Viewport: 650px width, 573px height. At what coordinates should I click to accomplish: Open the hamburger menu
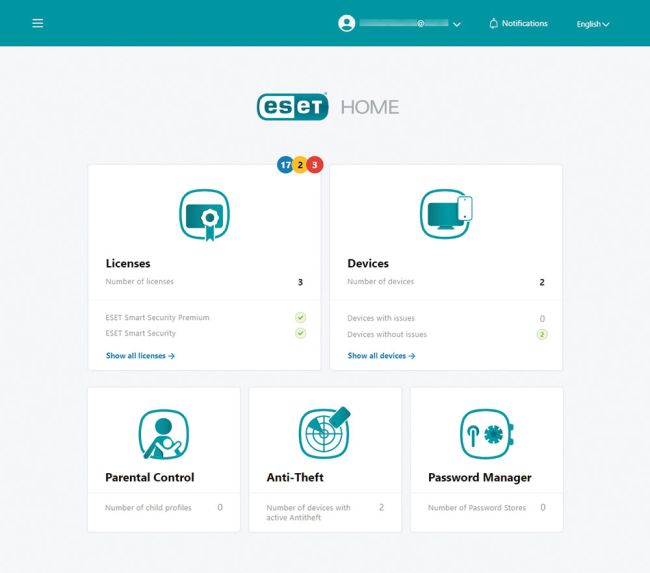click(38, 23)
